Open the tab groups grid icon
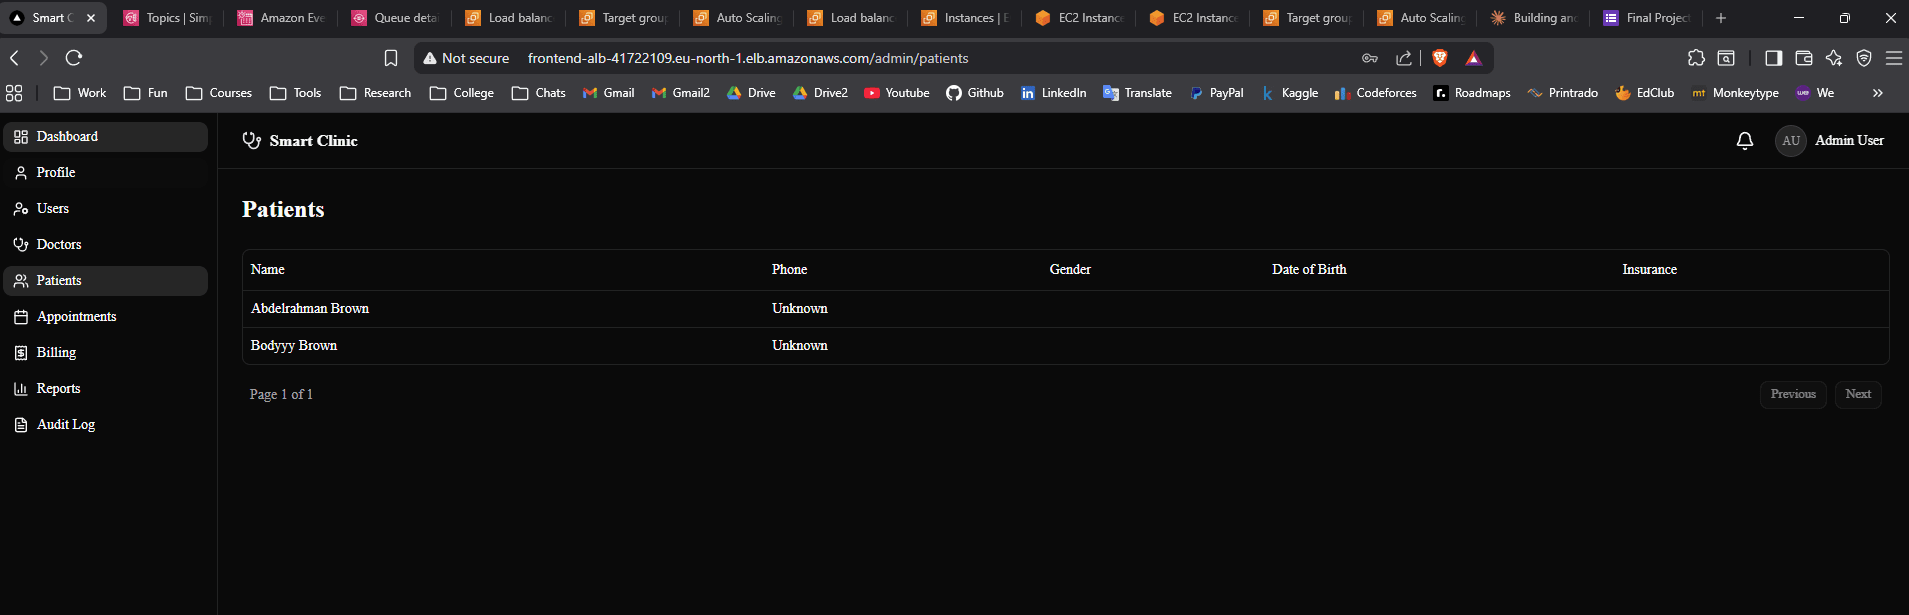This screenshot has height=615, width=1909. [14, 93]
